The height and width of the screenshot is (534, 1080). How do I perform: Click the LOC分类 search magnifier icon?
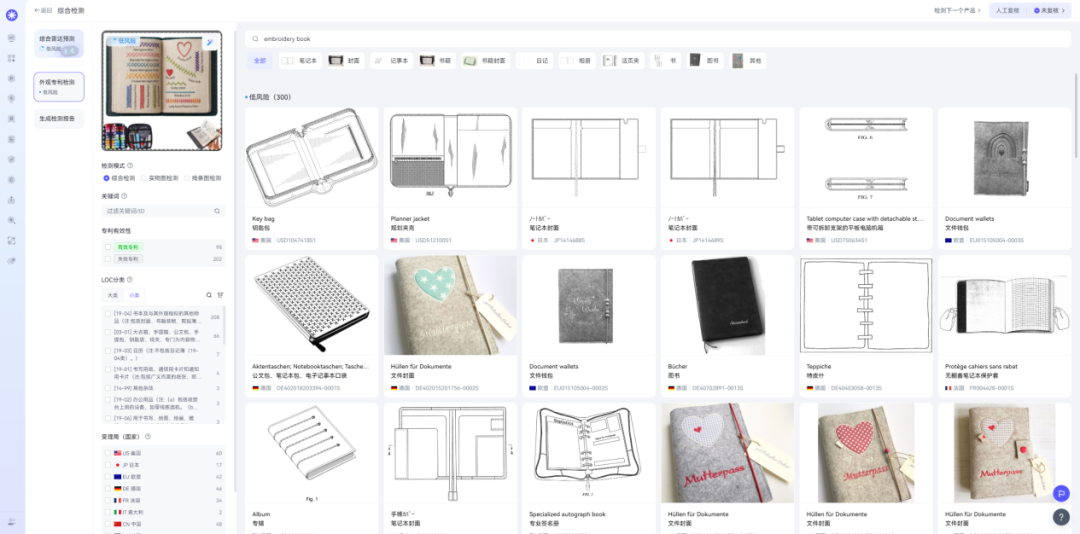coord(209,295)
